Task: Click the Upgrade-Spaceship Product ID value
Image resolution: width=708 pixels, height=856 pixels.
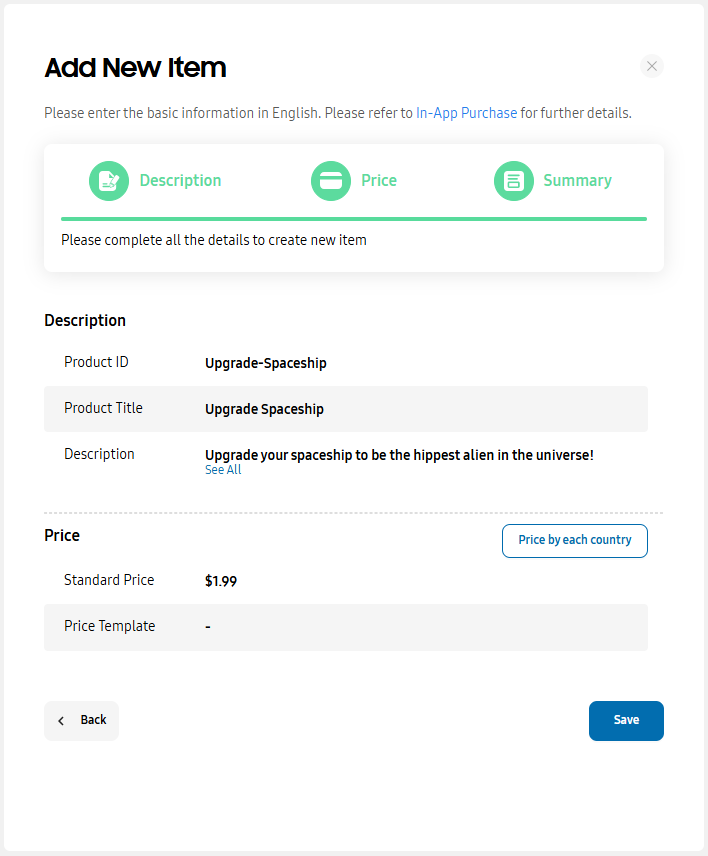Action: 265,363
